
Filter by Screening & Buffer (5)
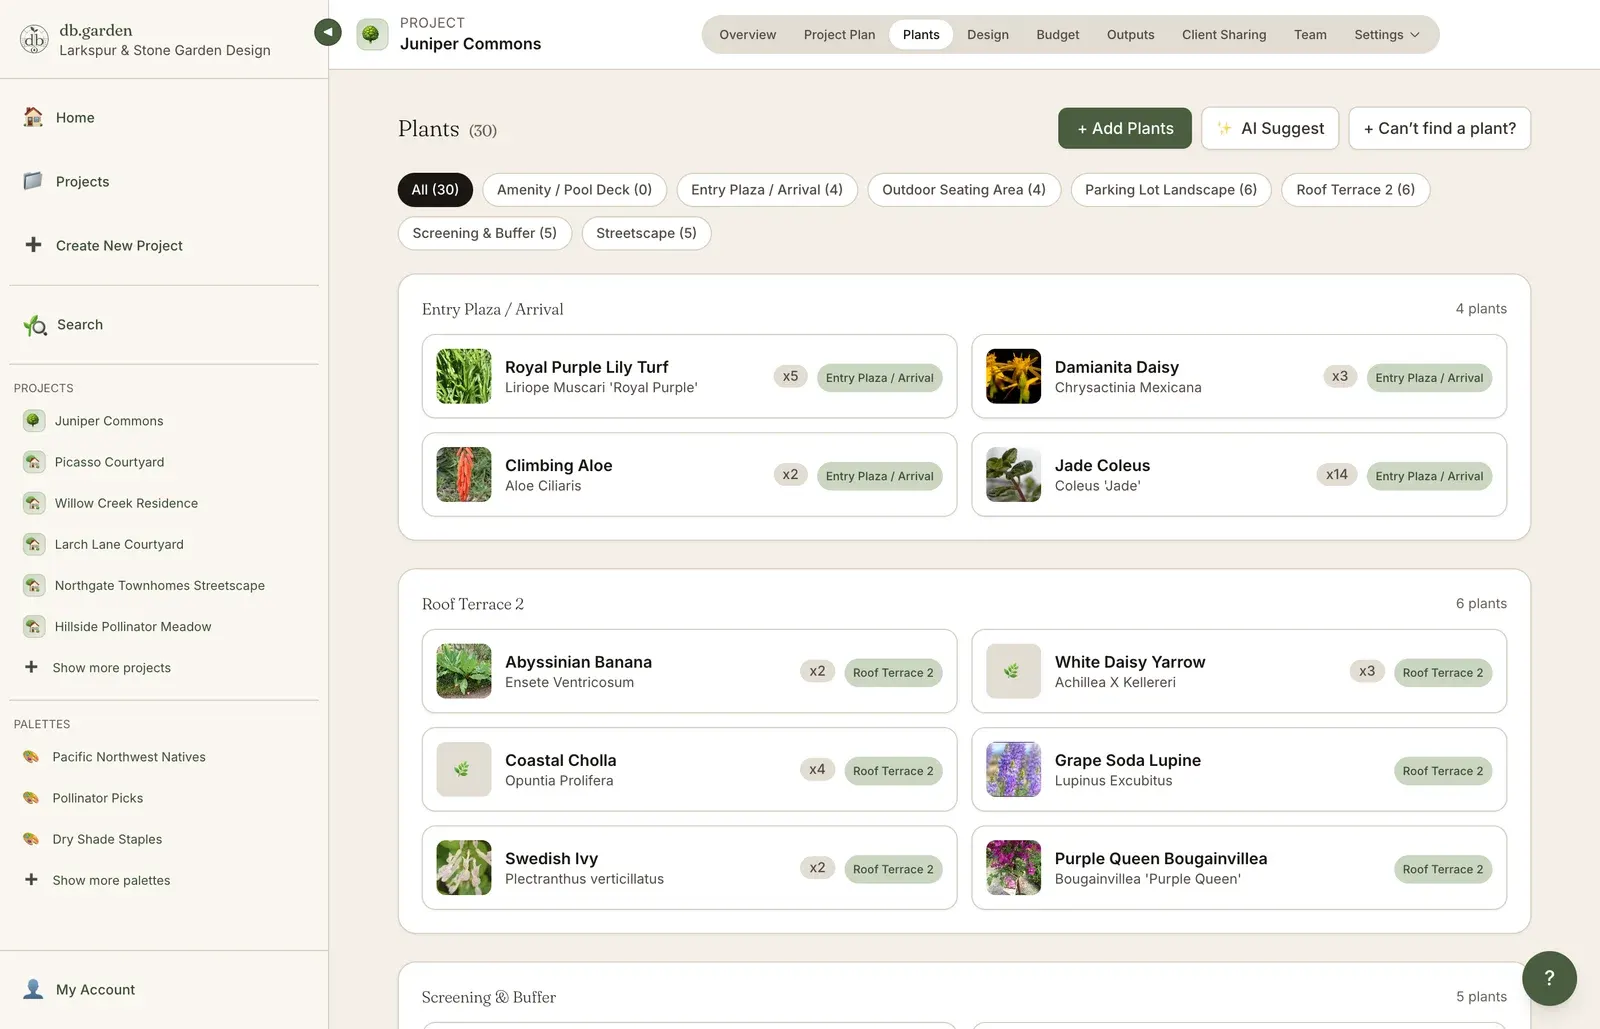(x=485, y=233)
